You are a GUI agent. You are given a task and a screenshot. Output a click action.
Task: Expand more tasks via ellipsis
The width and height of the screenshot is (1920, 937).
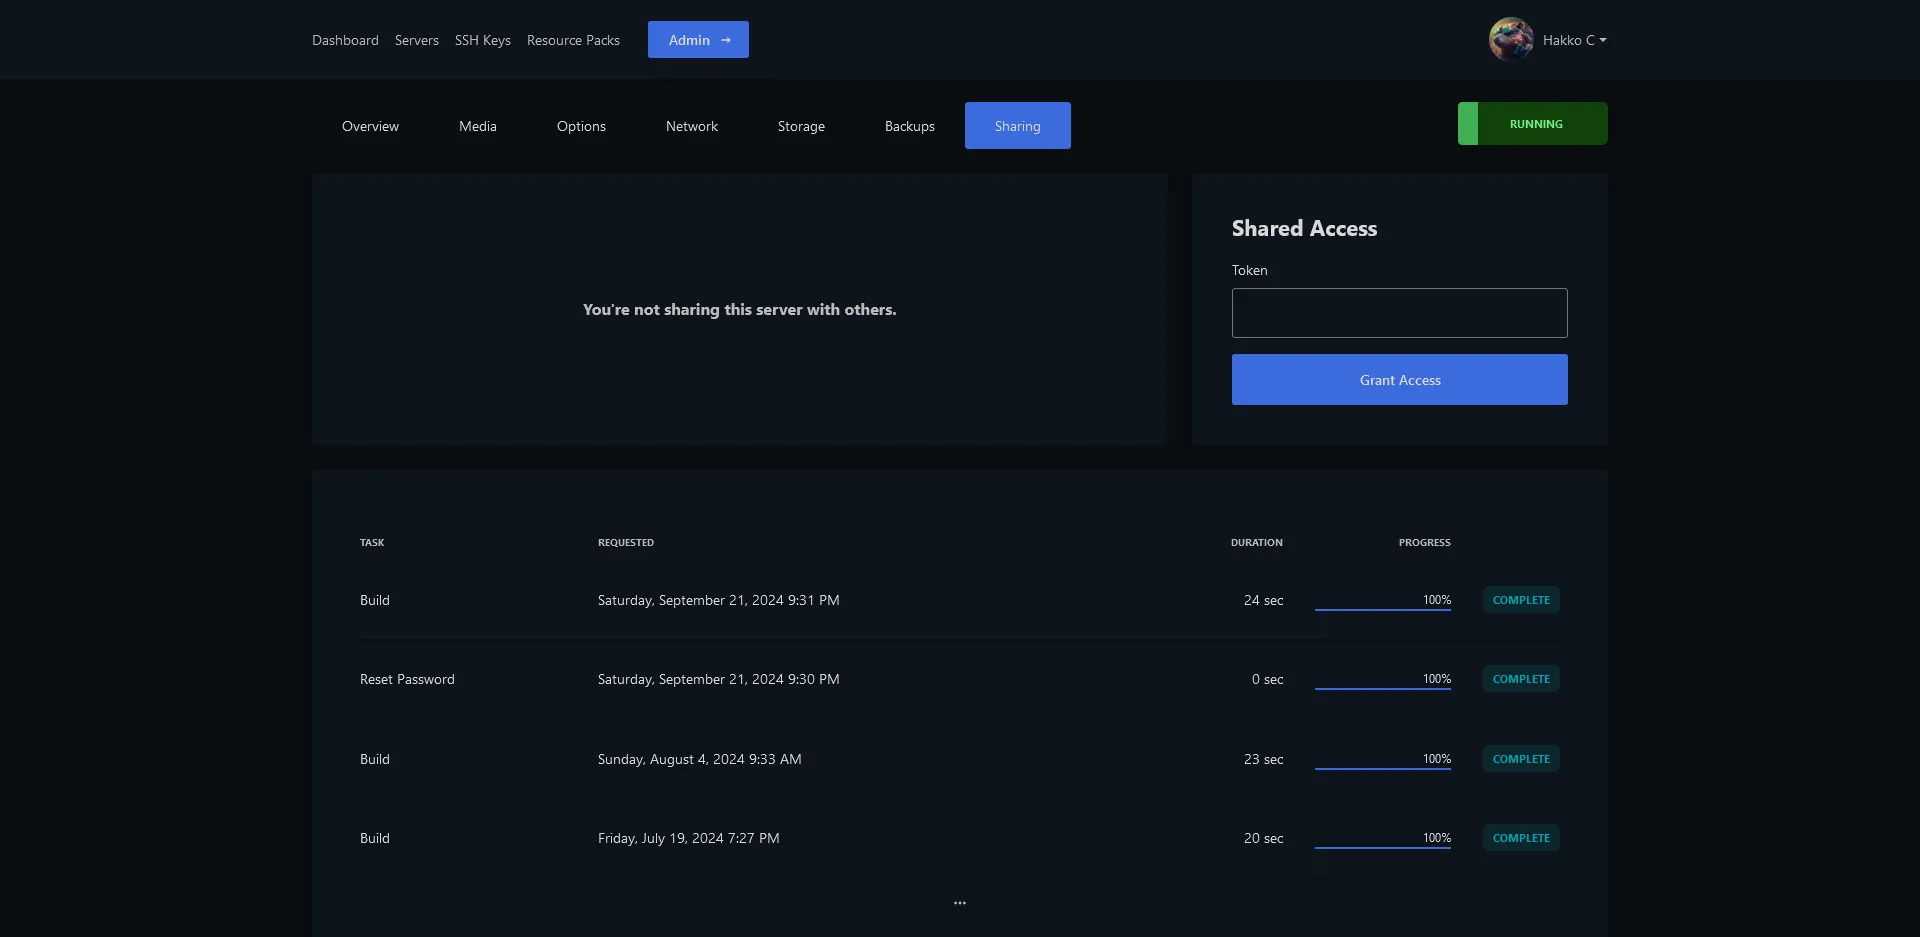click(x=959, y=903)
